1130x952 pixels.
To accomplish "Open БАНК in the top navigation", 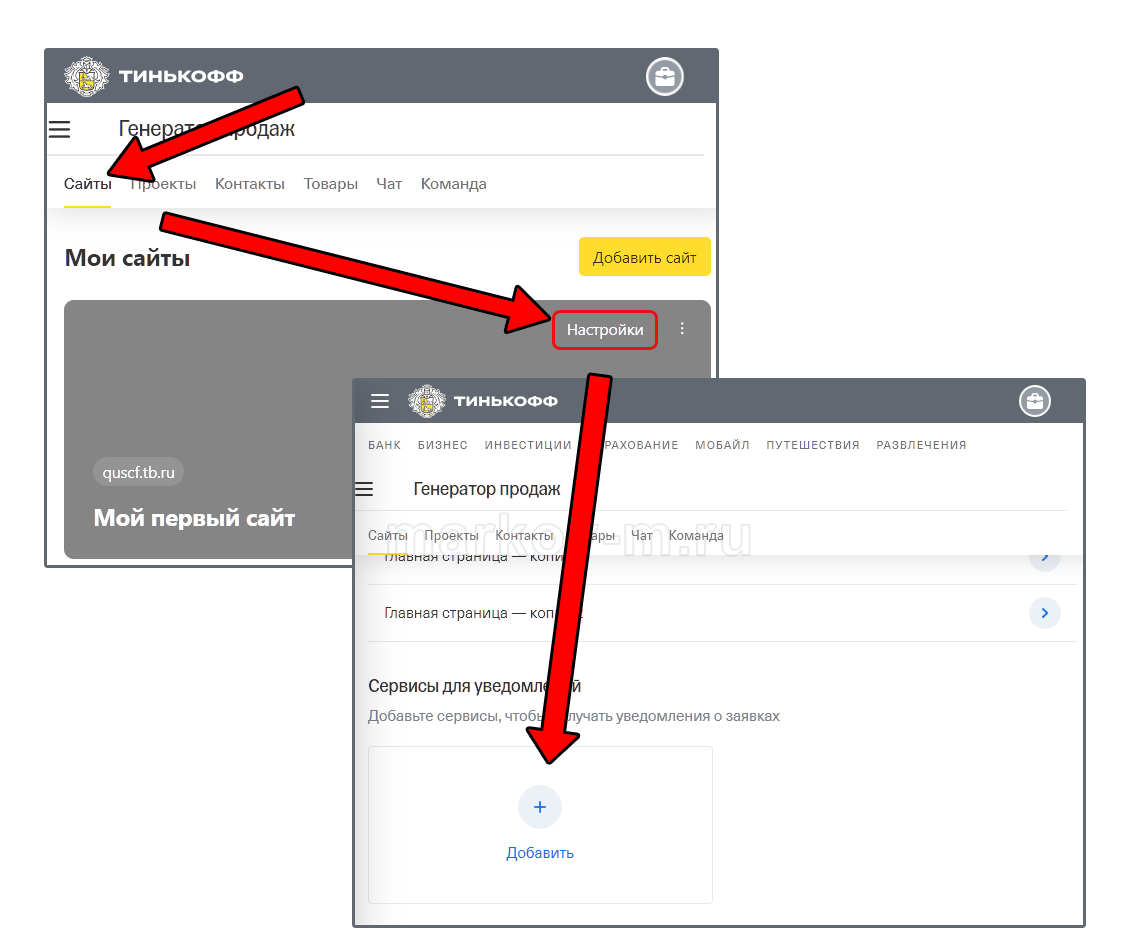I will pos(384,445).
